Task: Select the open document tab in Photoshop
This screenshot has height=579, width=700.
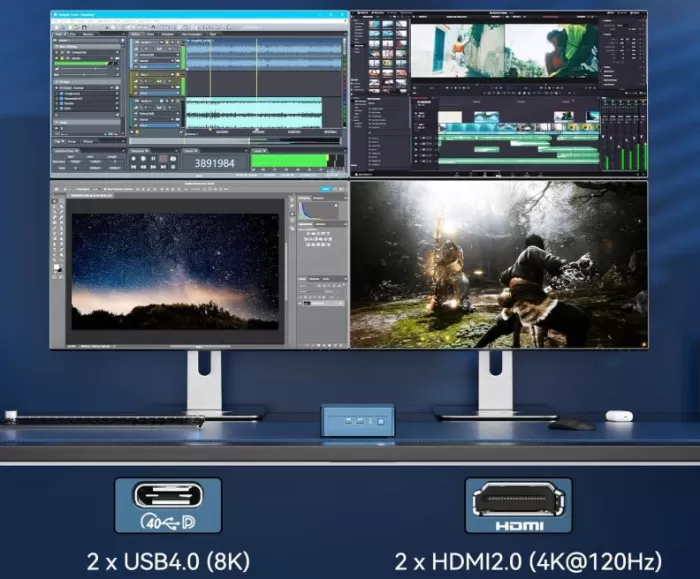Action: (91, 196)
